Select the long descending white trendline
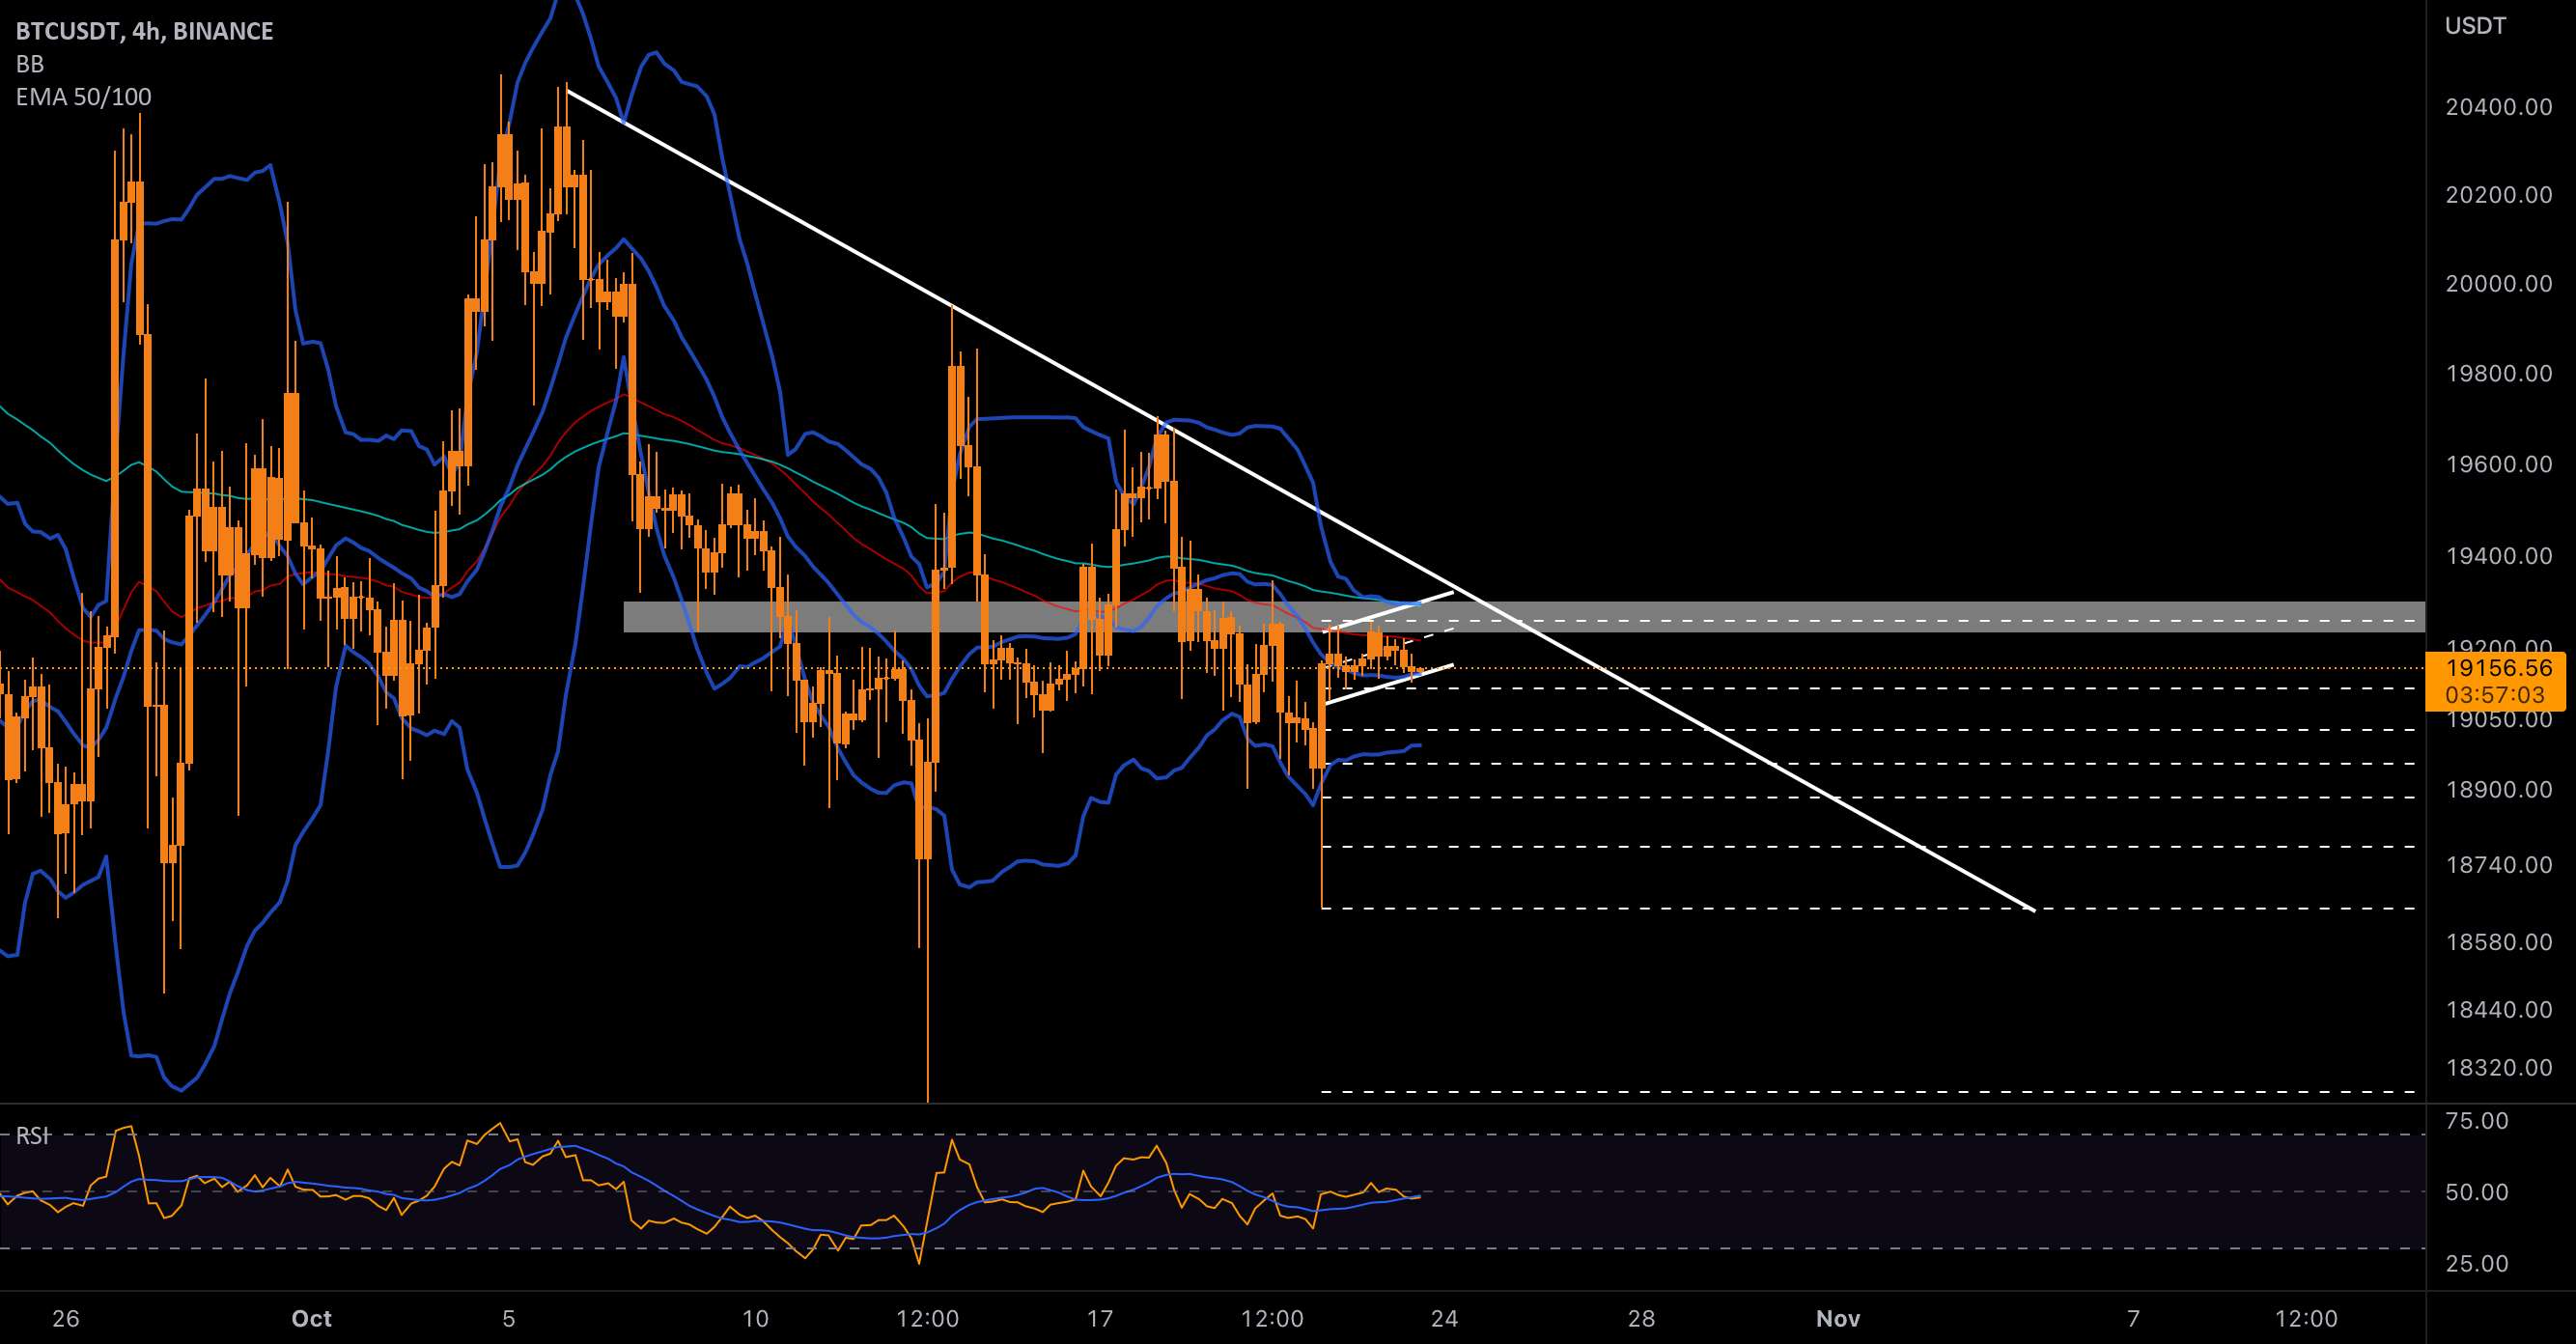2576x1344 pixels. coord(1300,500)
